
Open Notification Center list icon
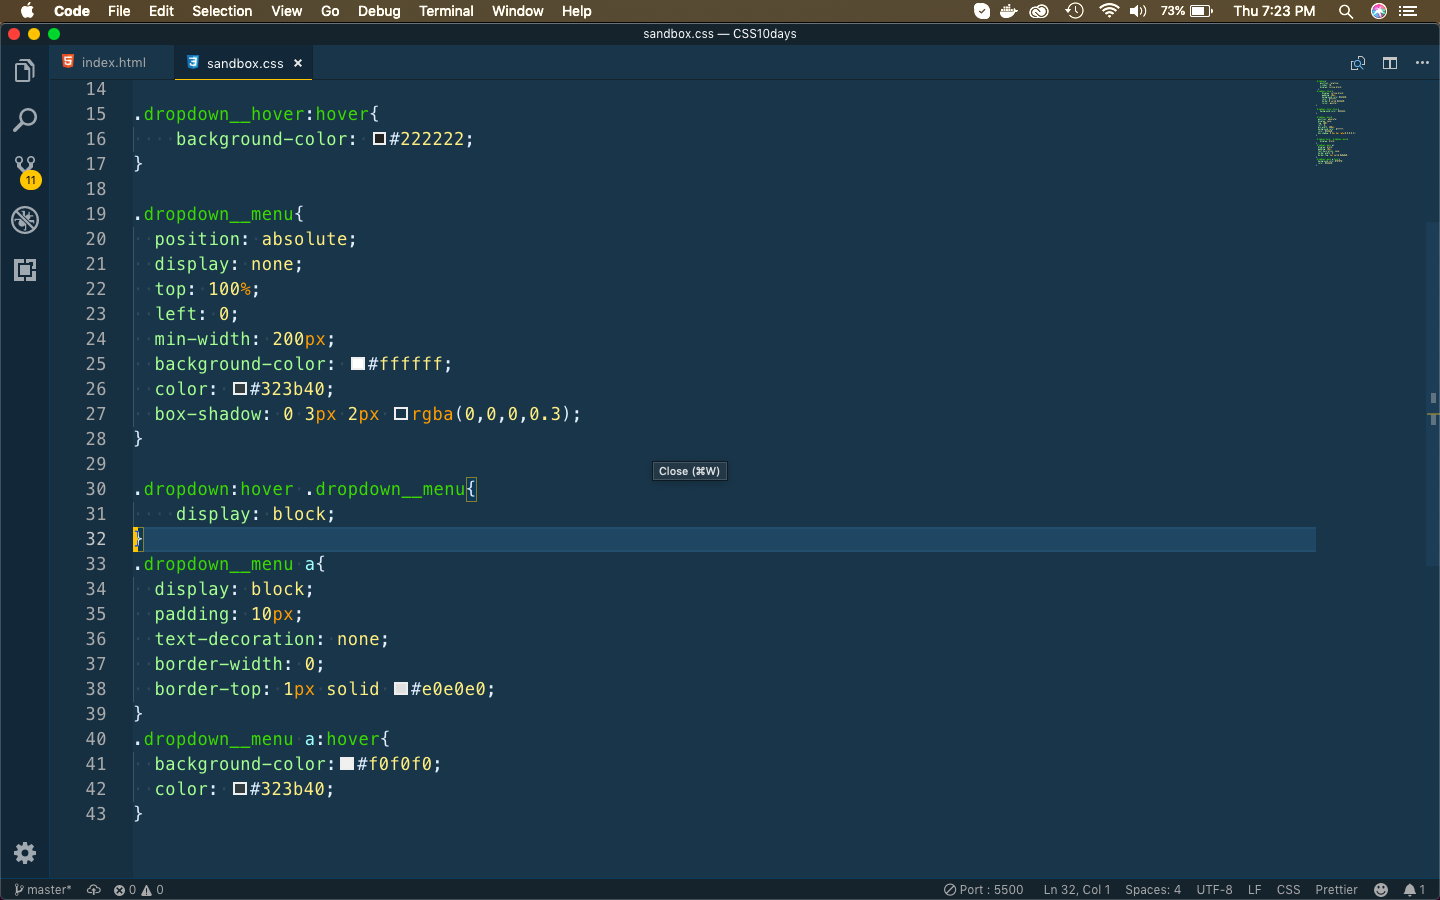[x=1408, y=11]
